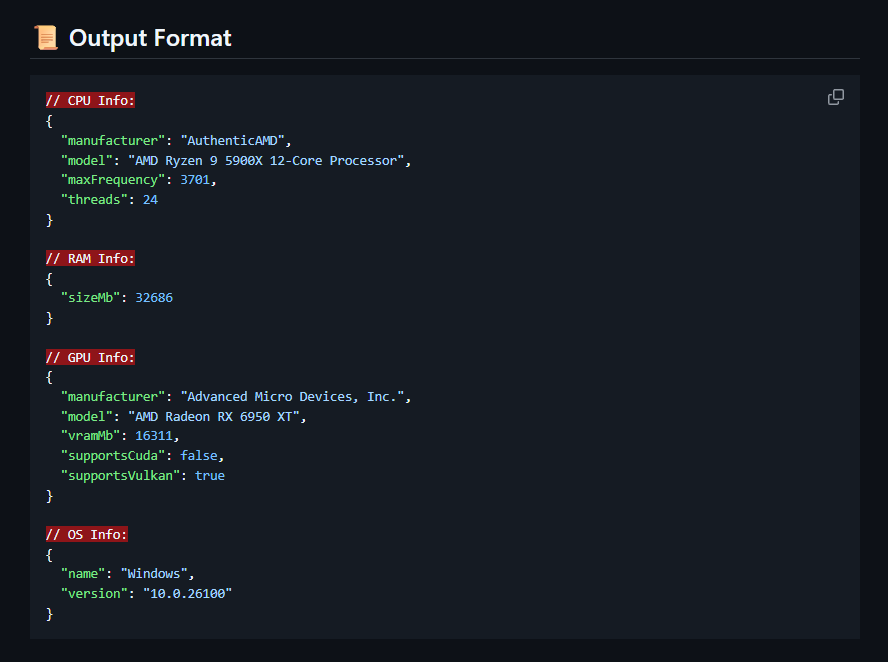Click the "maxFrequency" key
Screen dimensions: 888x662
113,180
